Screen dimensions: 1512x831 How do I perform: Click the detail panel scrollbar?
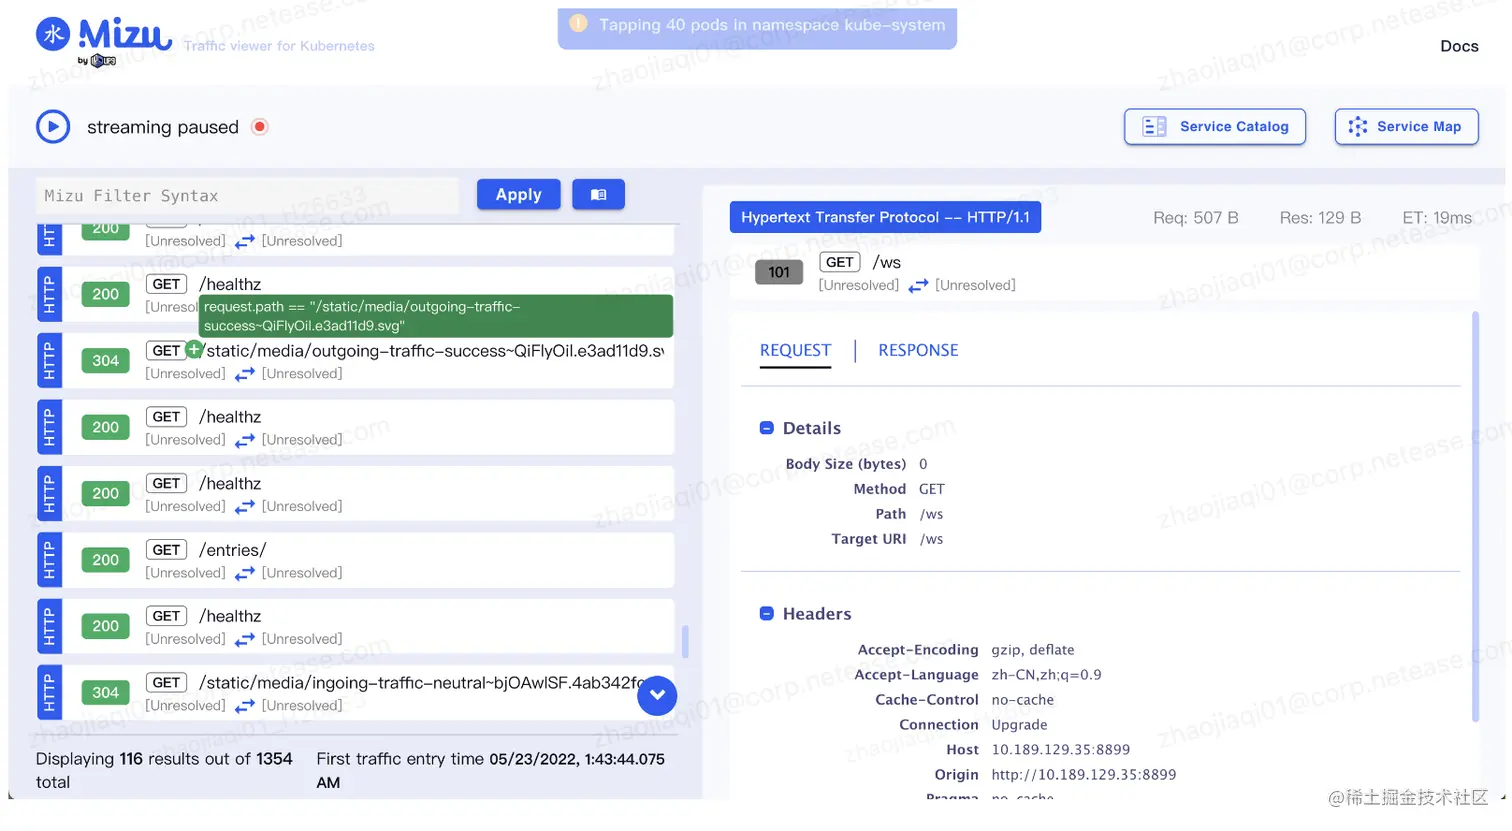pyautogui.click(x=1475, y=516)
